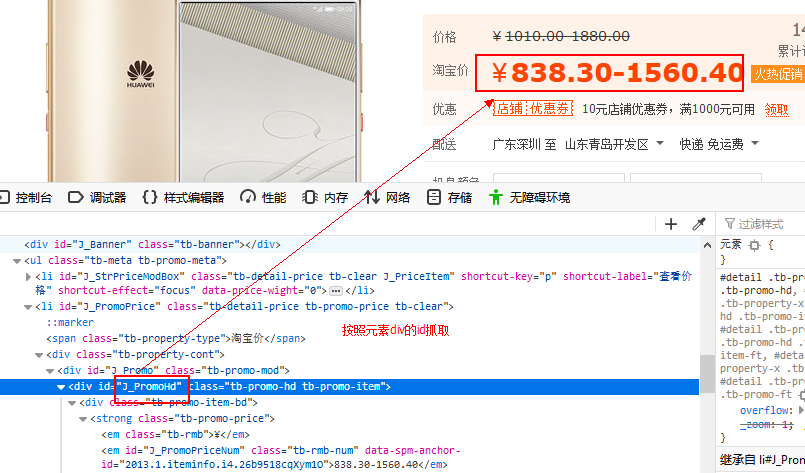Screen dimensions: 805x473
Task: Collapse the div tb-promo-item-bd node
Action: pyautogui.click(x=72, y=403)
